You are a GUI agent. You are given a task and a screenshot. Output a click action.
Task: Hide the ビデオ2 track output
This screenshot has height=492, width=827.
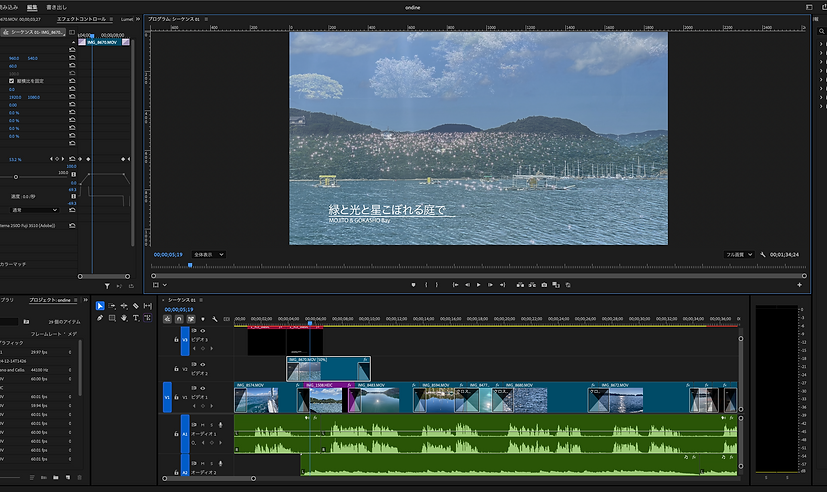[x=203, y=364]
